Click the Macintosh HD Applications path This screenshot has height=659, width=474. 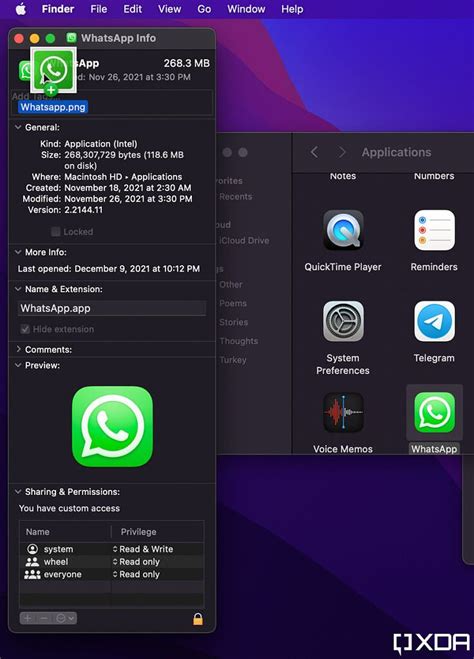tap(123, 177)
